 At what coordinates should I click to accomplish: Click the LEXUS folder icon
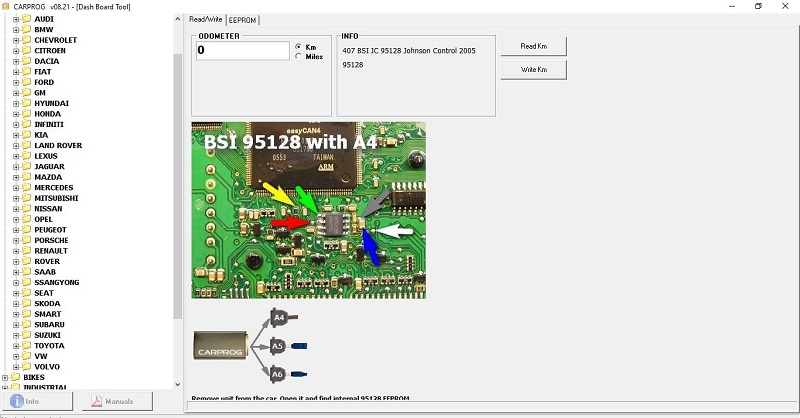tap(27, 156)
